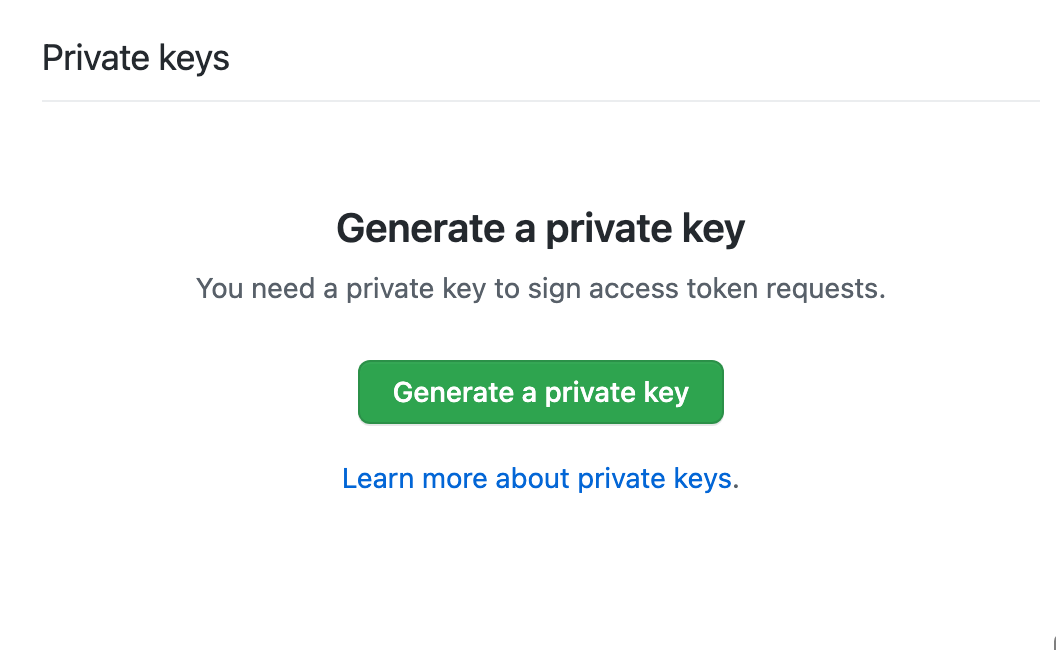The image size is (1056, 650).
Task: Click the word 'sign' in the description
Action: click(557, 289)
